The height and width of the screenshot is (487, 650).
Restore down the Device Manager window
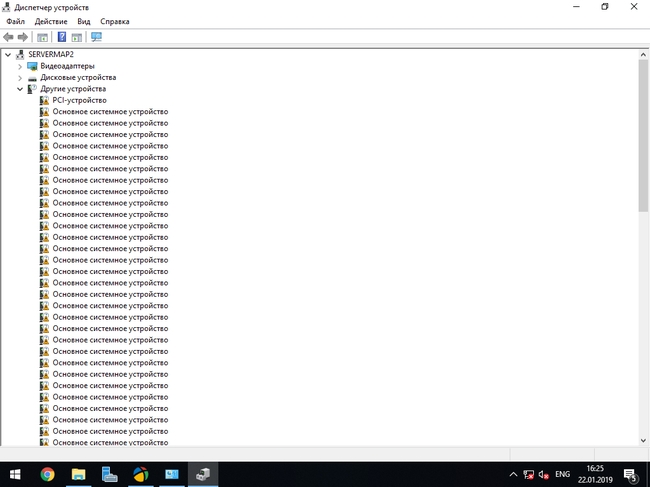tap(605, 7)
